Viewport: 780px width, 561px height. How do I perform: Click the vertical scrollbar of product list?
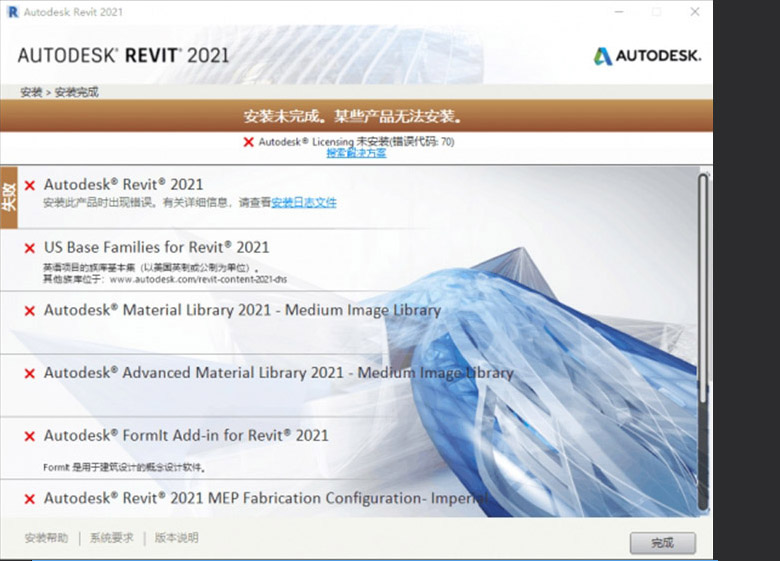coord(703,341)
